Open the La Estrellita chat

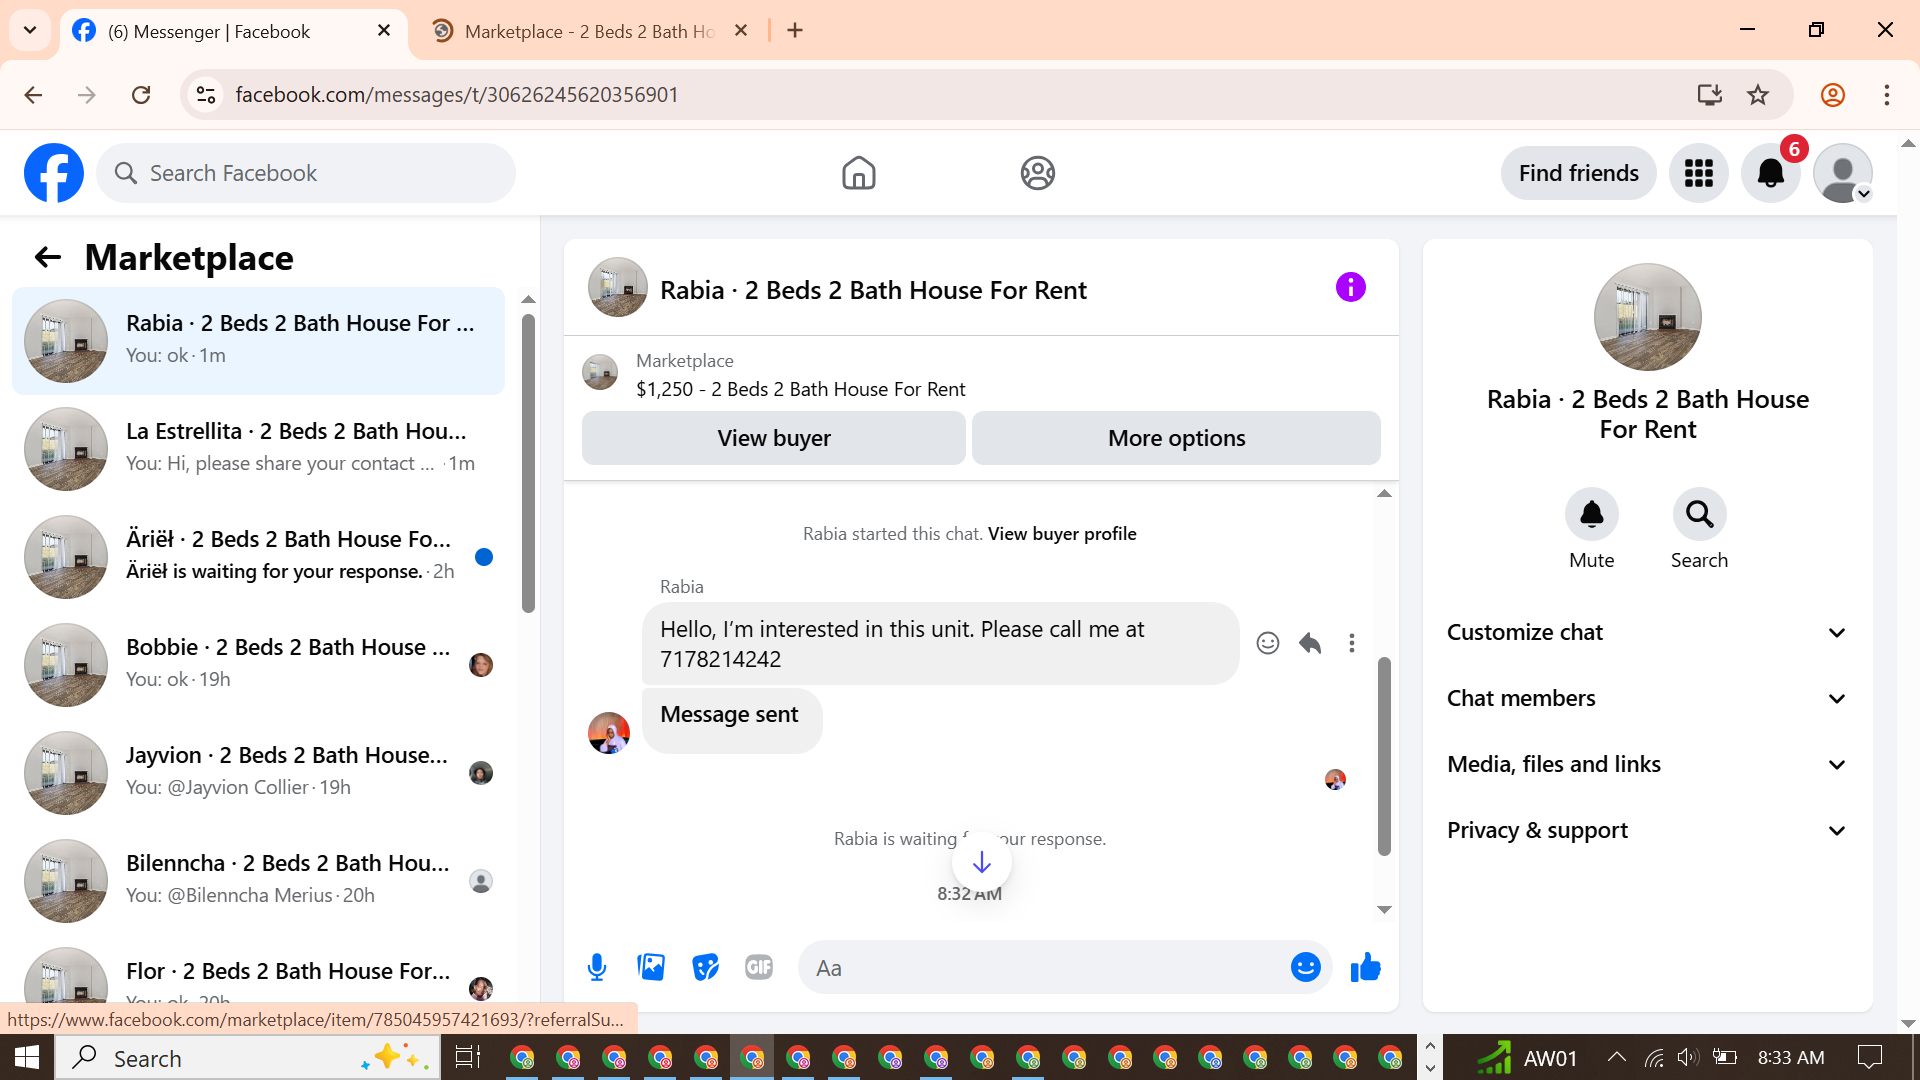coord(258,449)
